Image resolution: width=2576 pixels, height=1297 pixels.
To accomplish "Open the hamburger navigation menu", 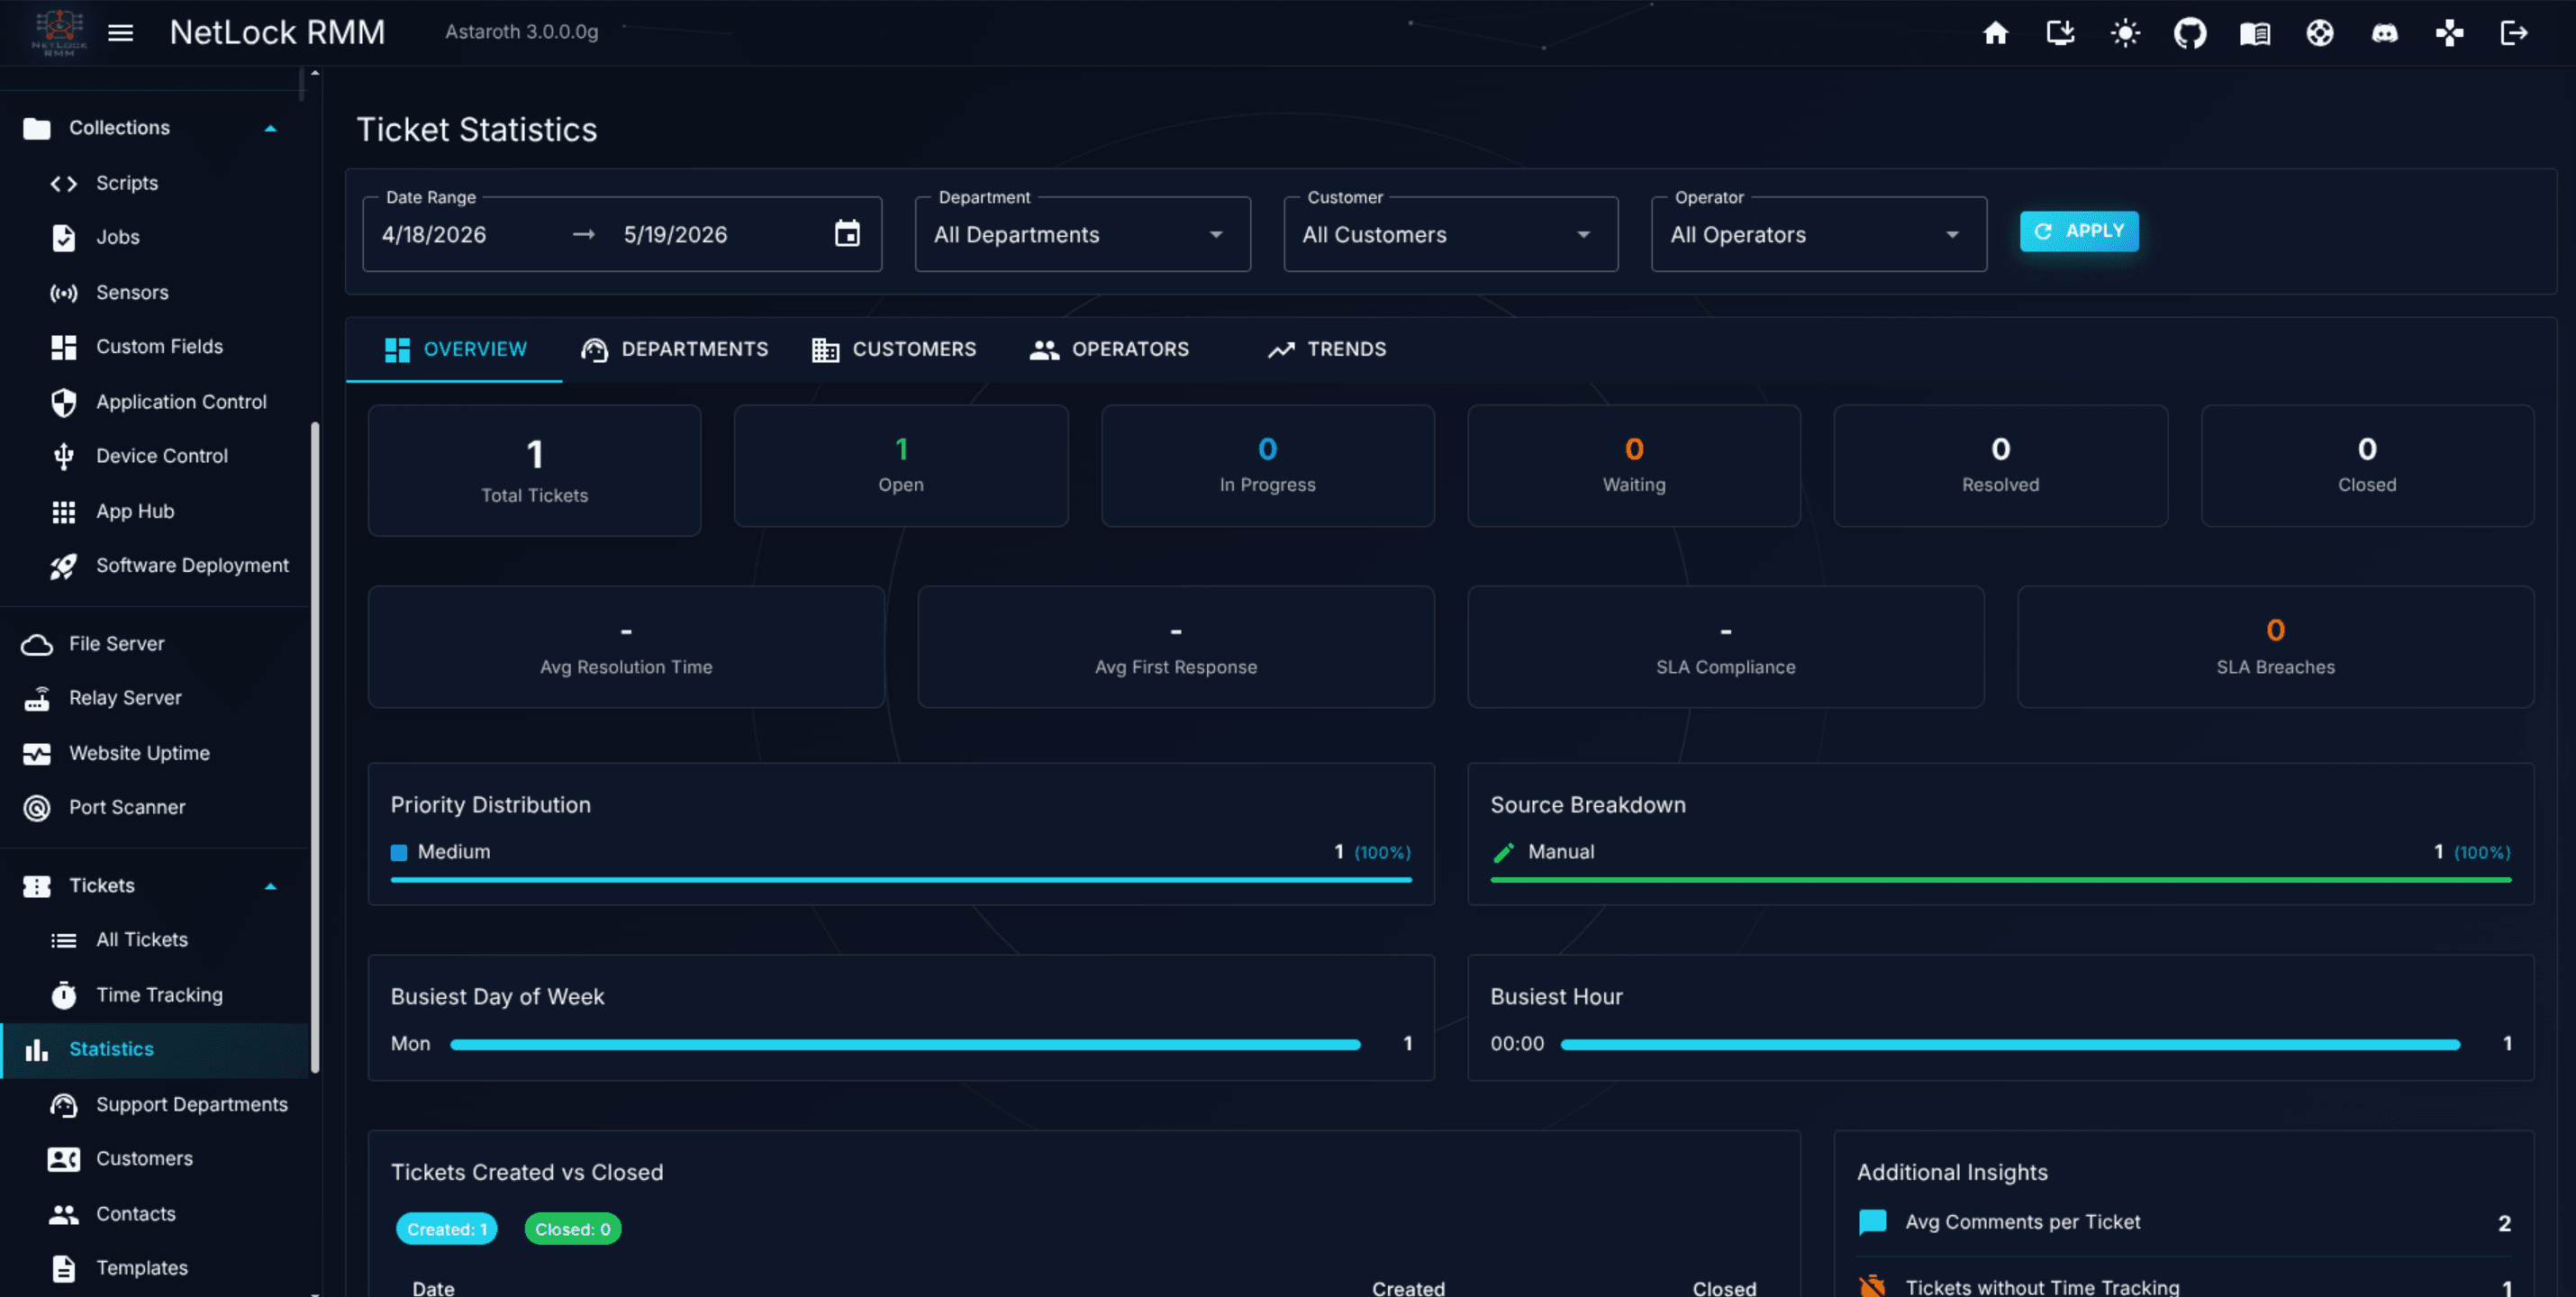I will (x=121, y=33).
